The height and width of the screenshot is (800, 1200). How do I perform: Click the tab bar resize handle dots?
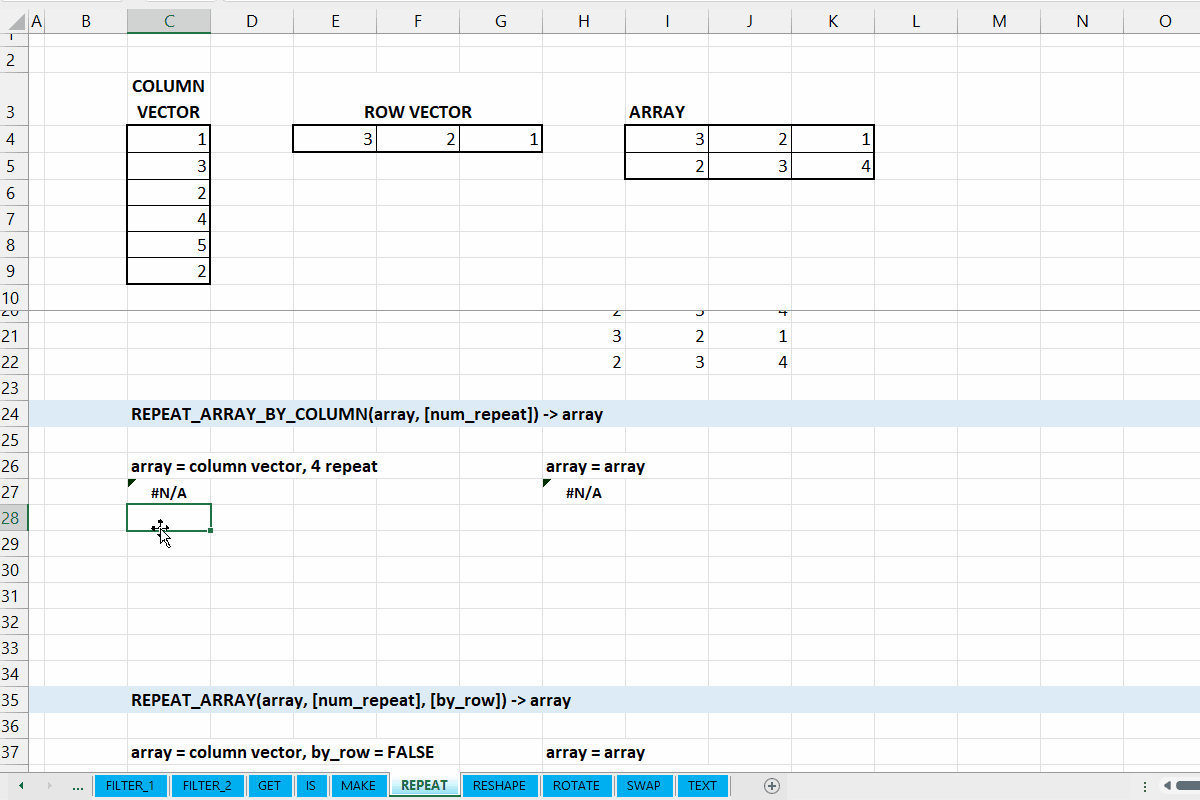coord(1144,786)
